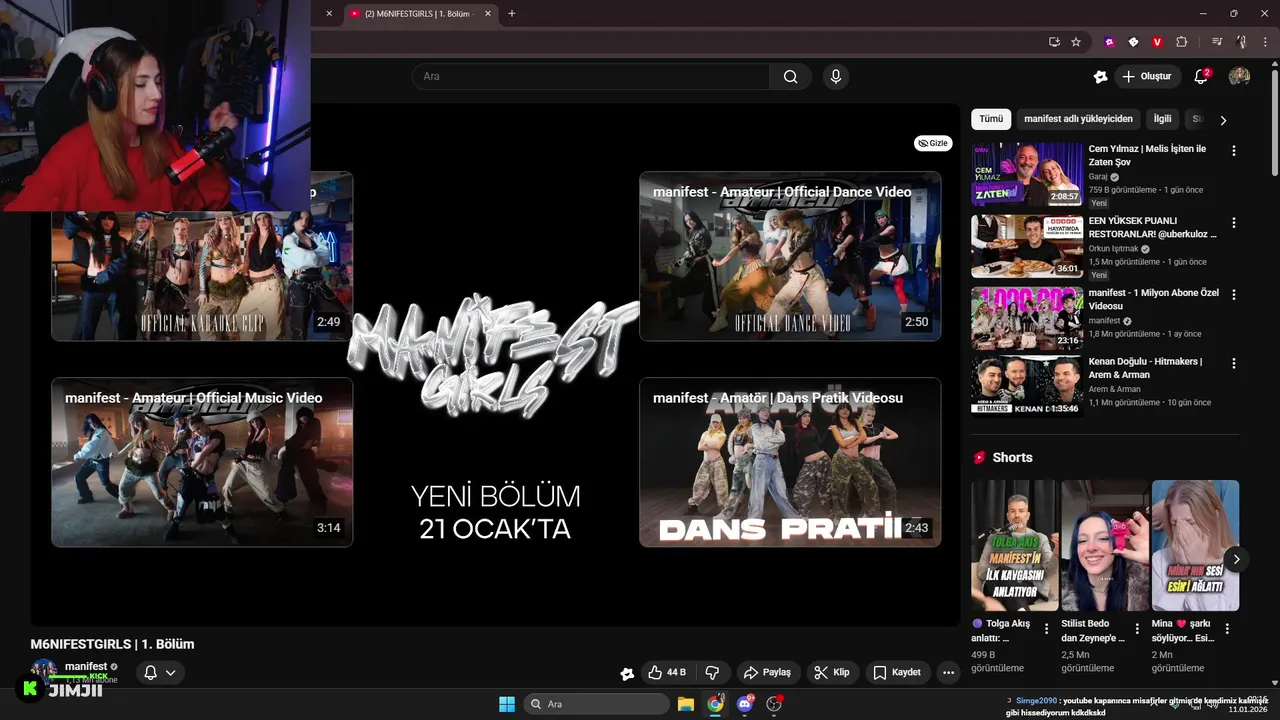
Task: Click the Shorts section heading
Action: pos(1012,457)
